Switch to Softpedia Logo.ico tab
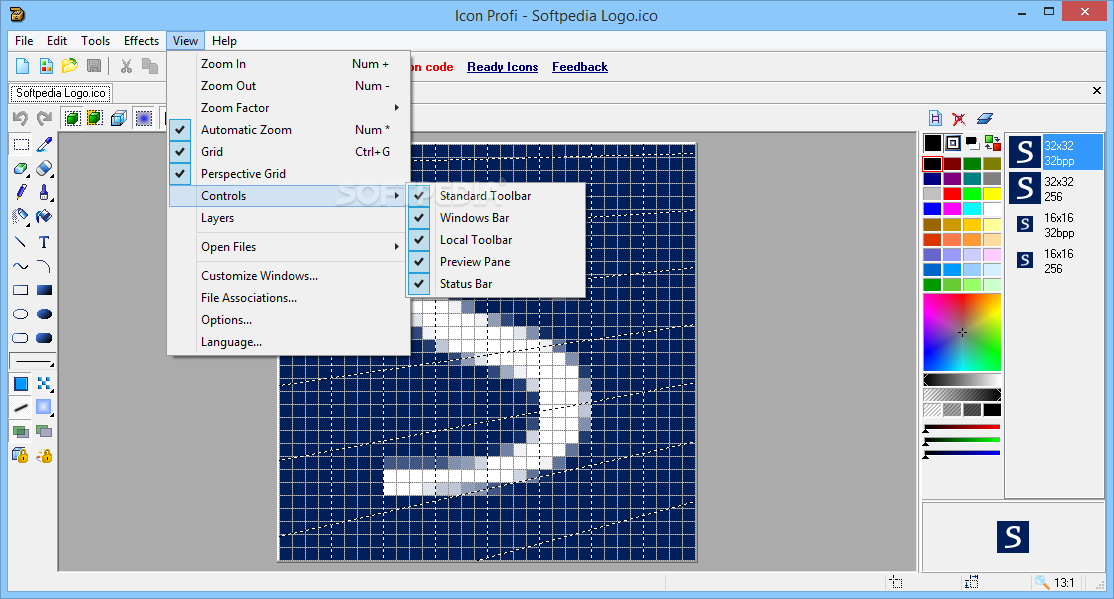 [x=60, y=93]
